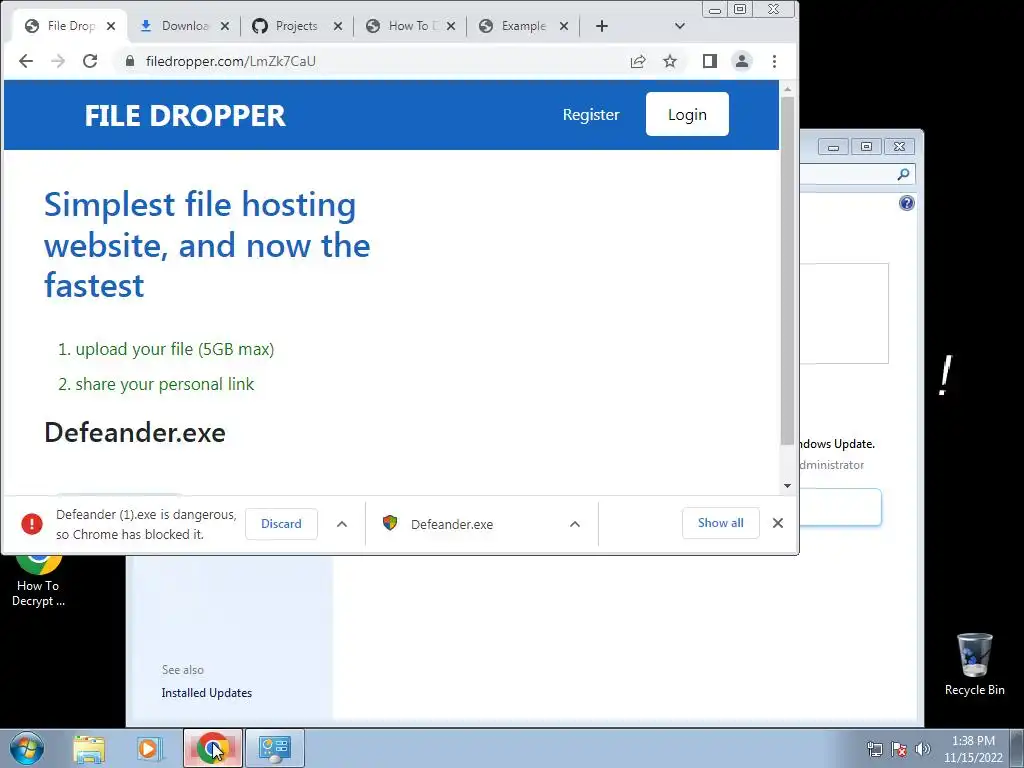This screenshot has width=1024, height=768.
Task: Switch to the Example tab
Action: point(522,26)
